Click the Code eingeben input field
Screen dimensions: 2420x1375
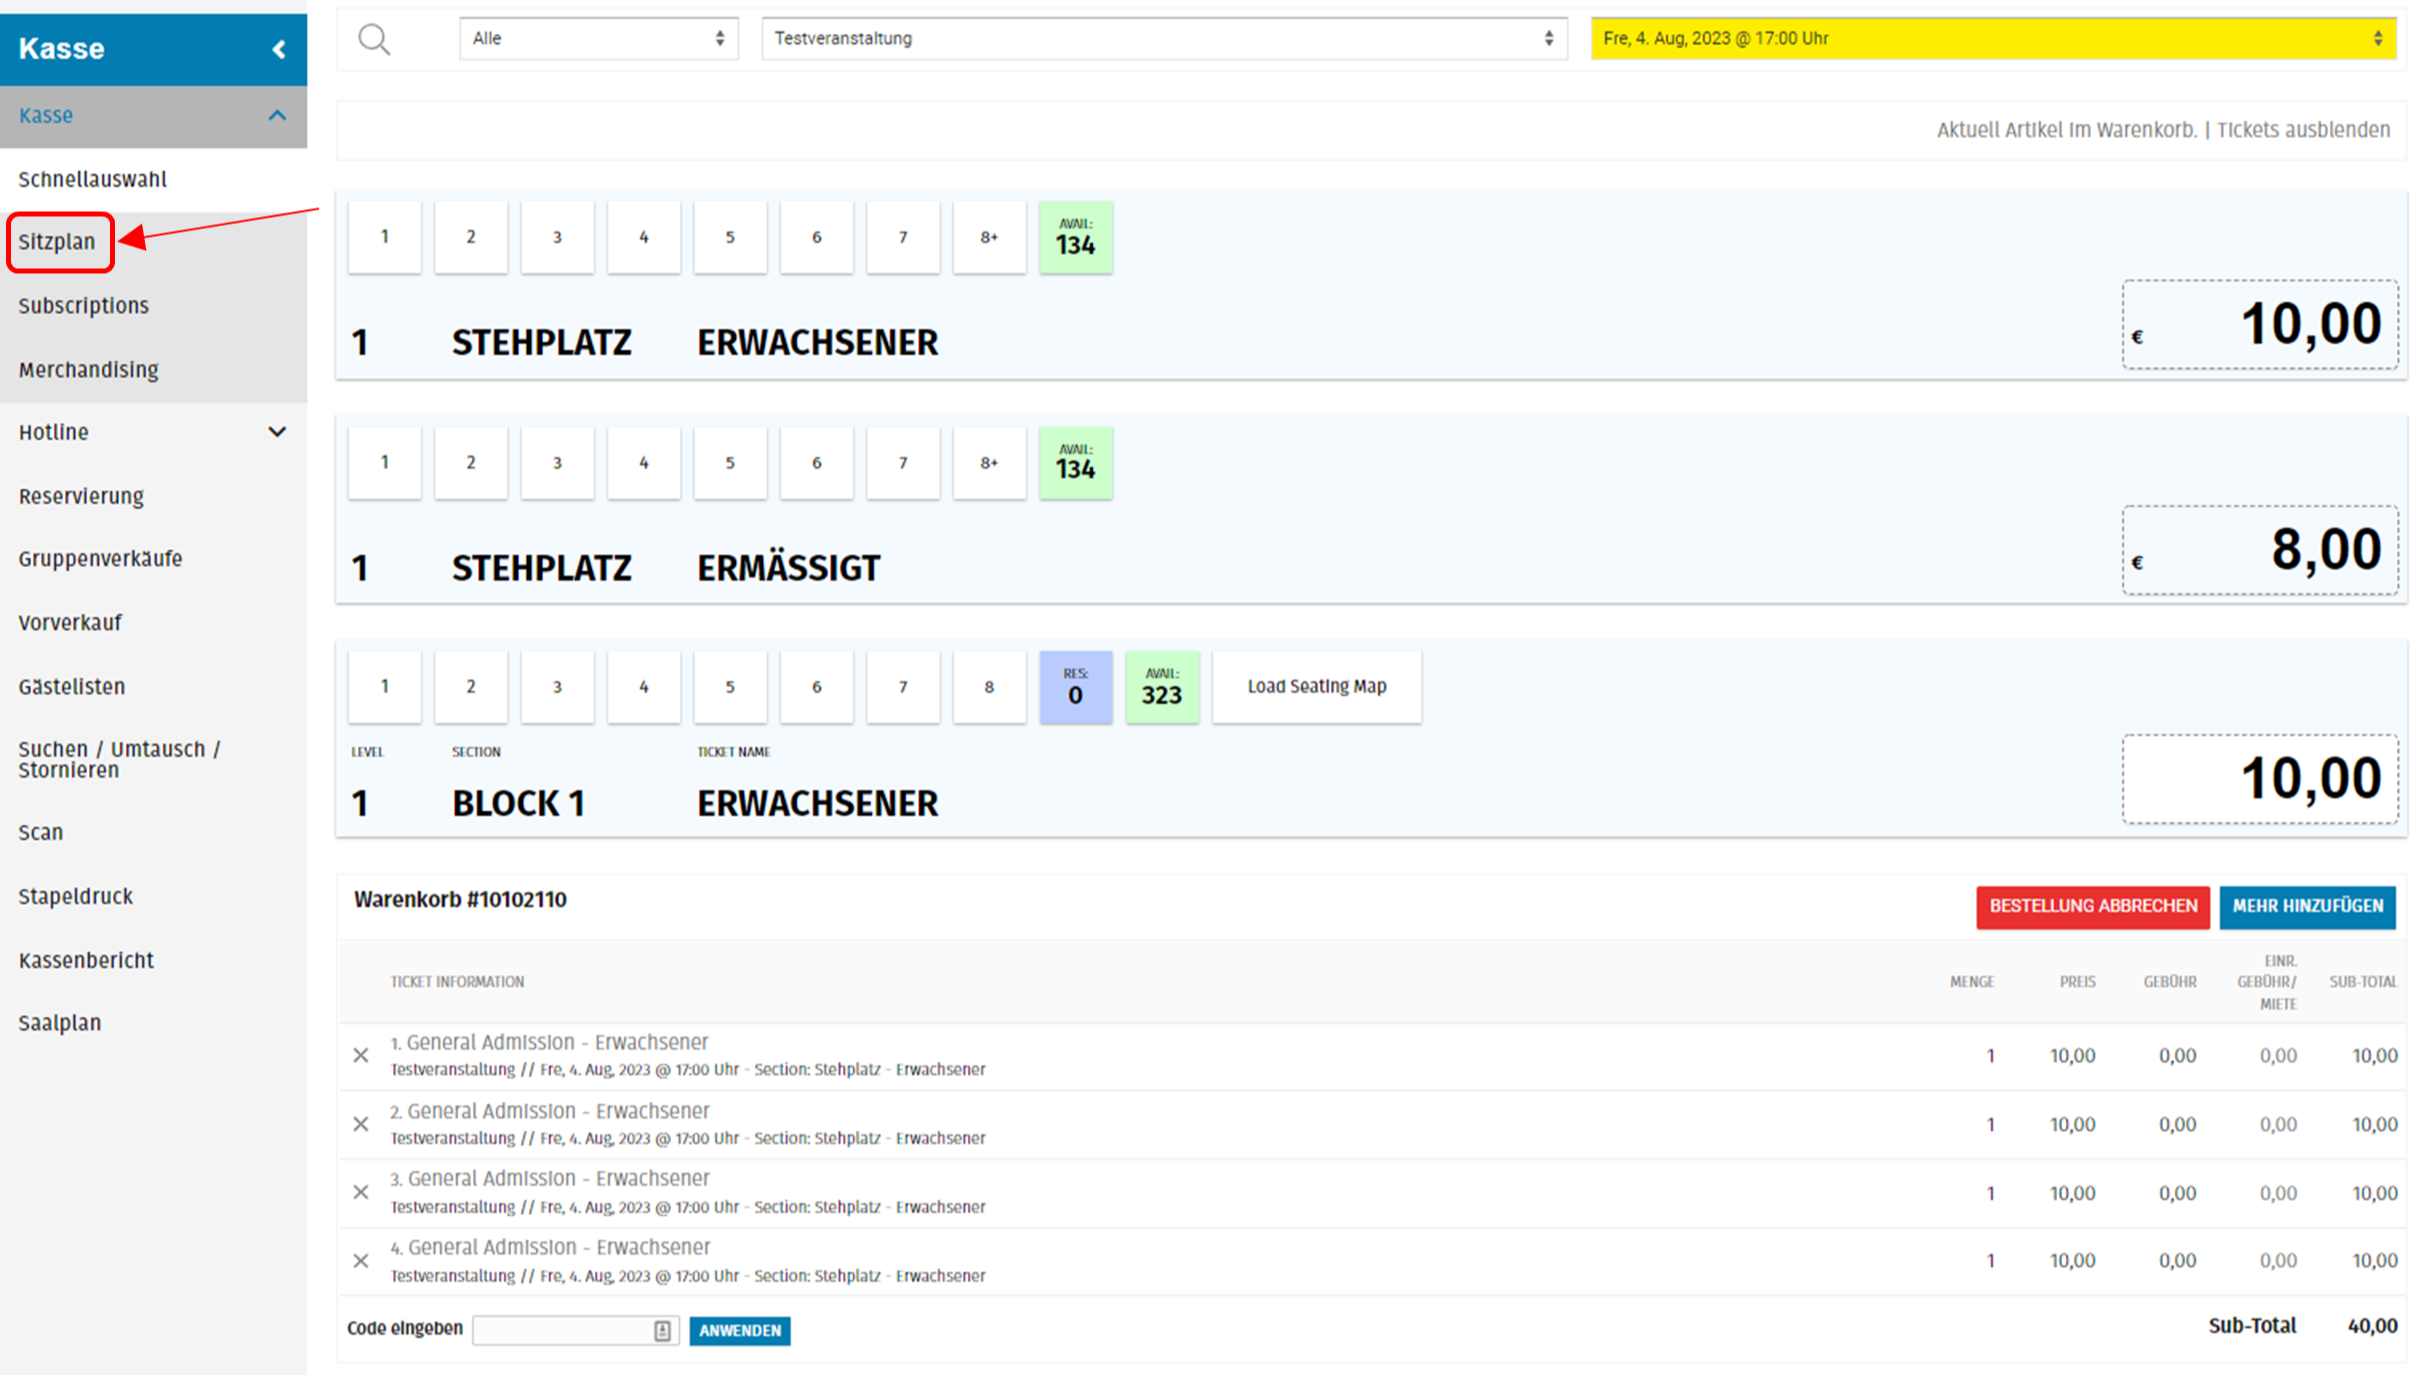(x=562, y=1330)
